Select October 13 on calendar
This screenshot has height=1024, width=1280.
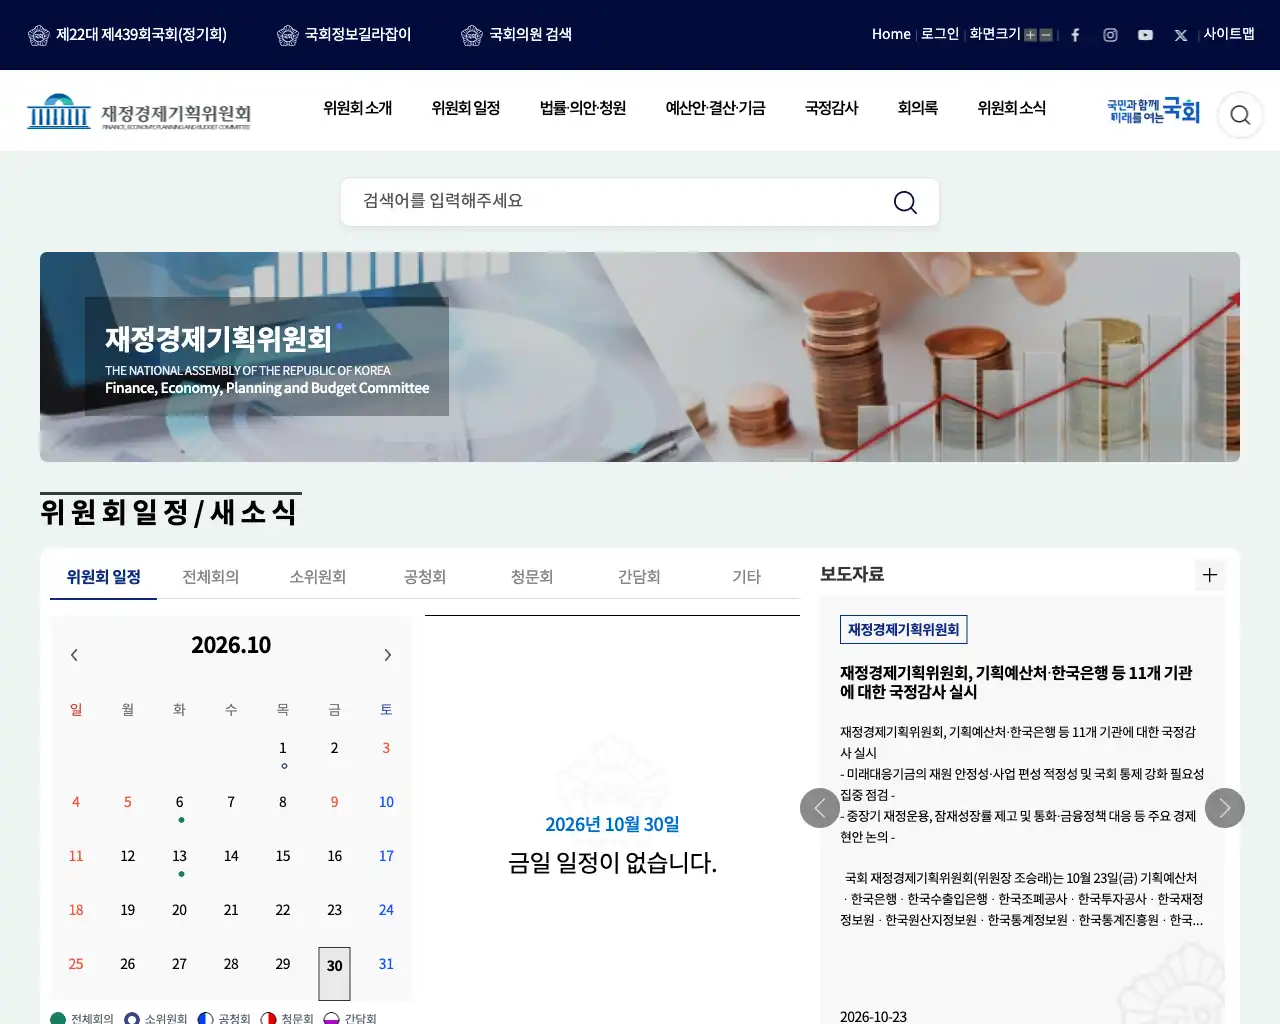coord(180,856)
